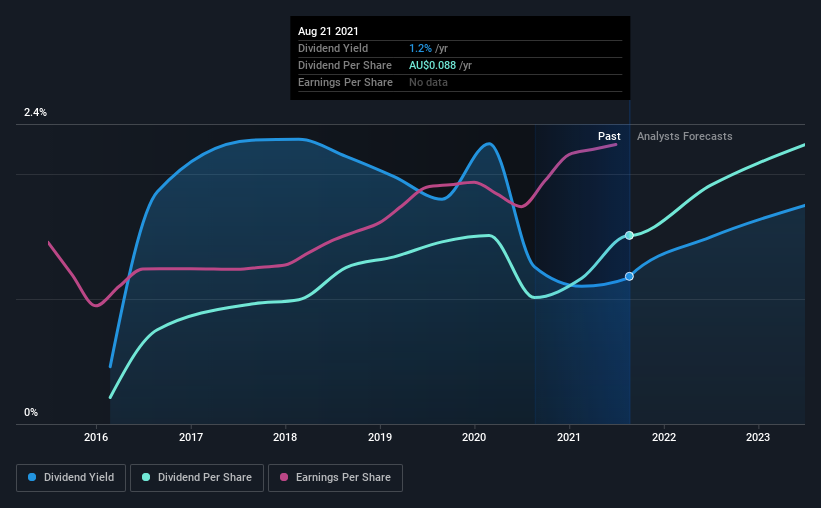Screen dimensions: 821x508
Task: Click the Analysts Forecasts label
Action: [684, 136]
